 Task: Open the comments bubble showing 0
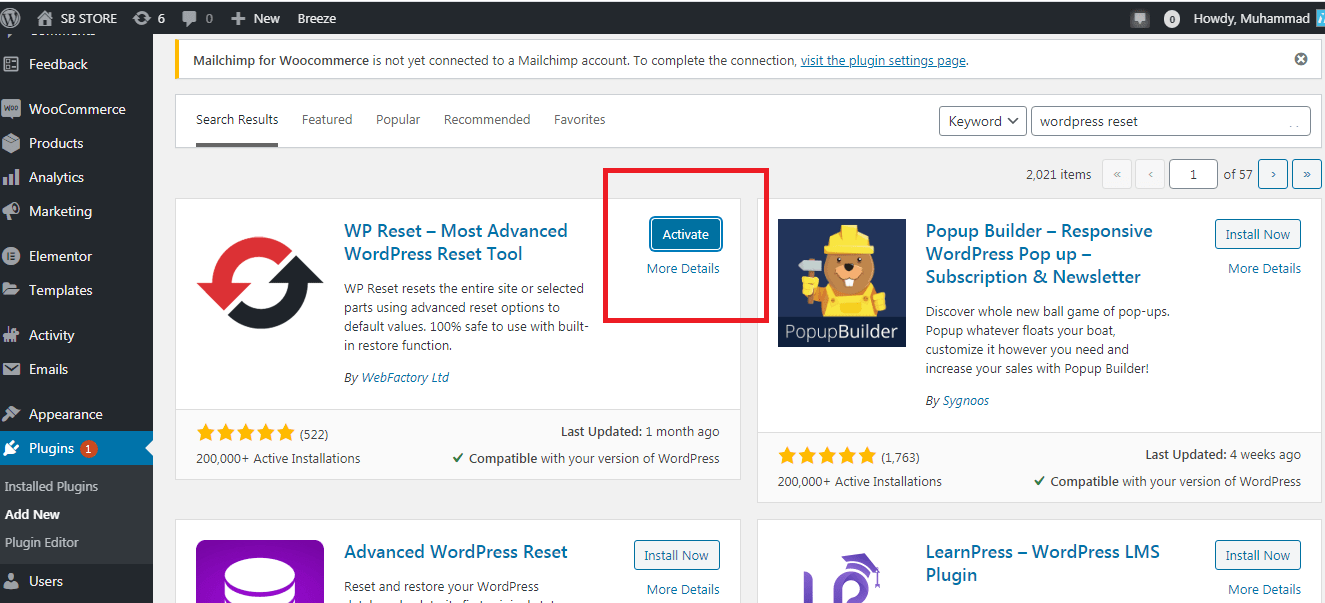point(196,18)
